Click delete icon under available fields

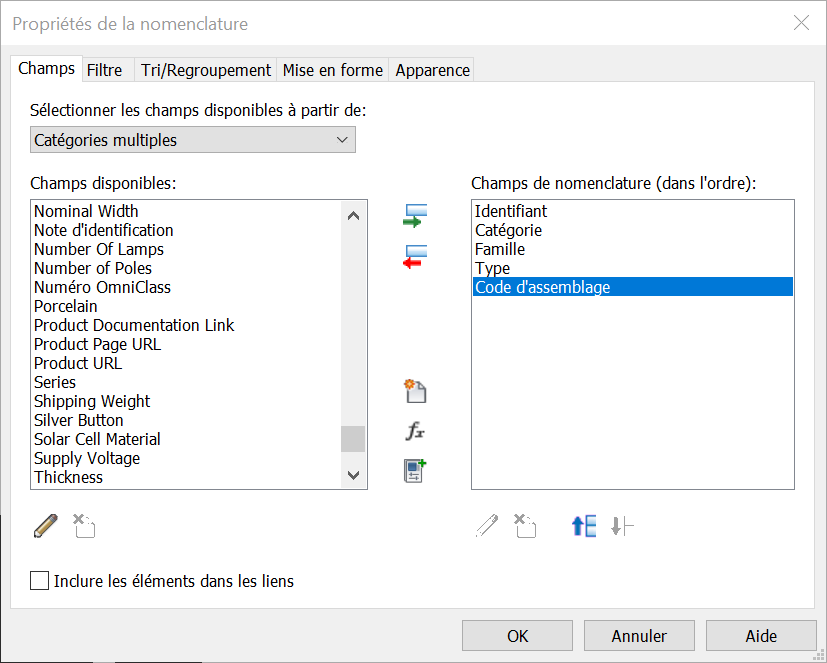point(84,526)
